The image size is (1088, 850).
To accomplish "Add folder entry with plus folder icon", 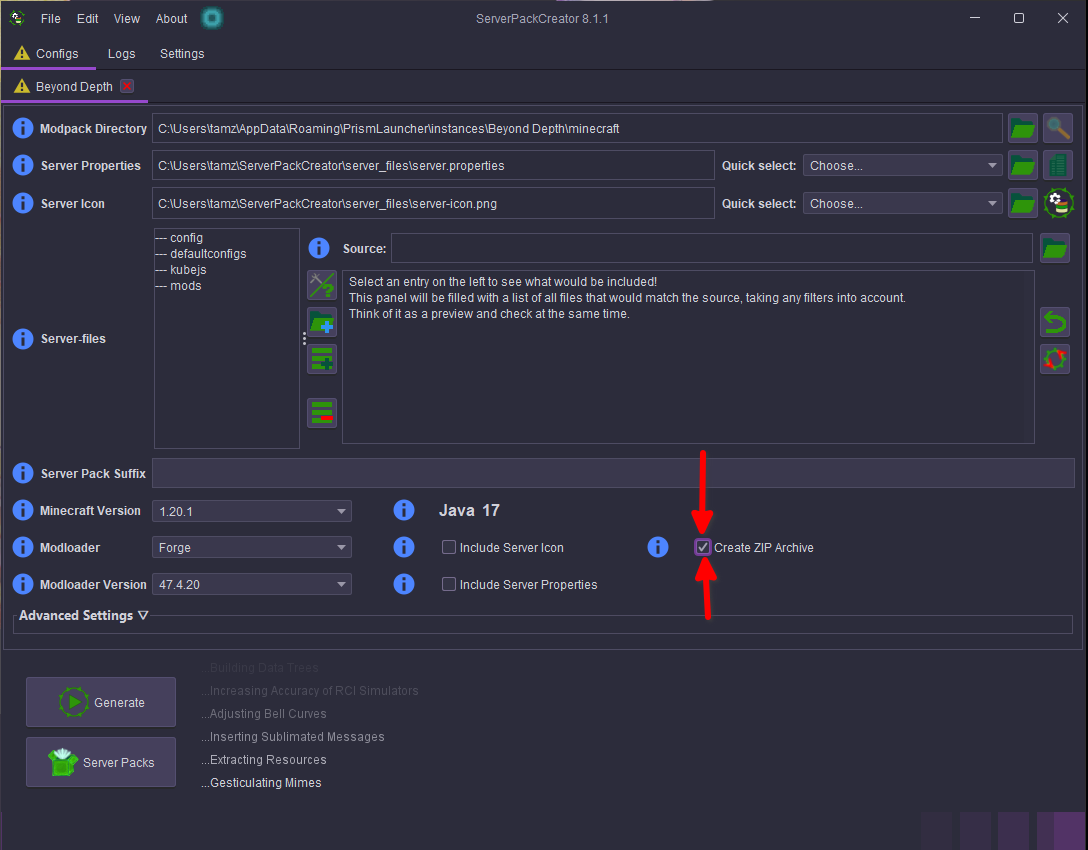I will [x=322, y=322].
